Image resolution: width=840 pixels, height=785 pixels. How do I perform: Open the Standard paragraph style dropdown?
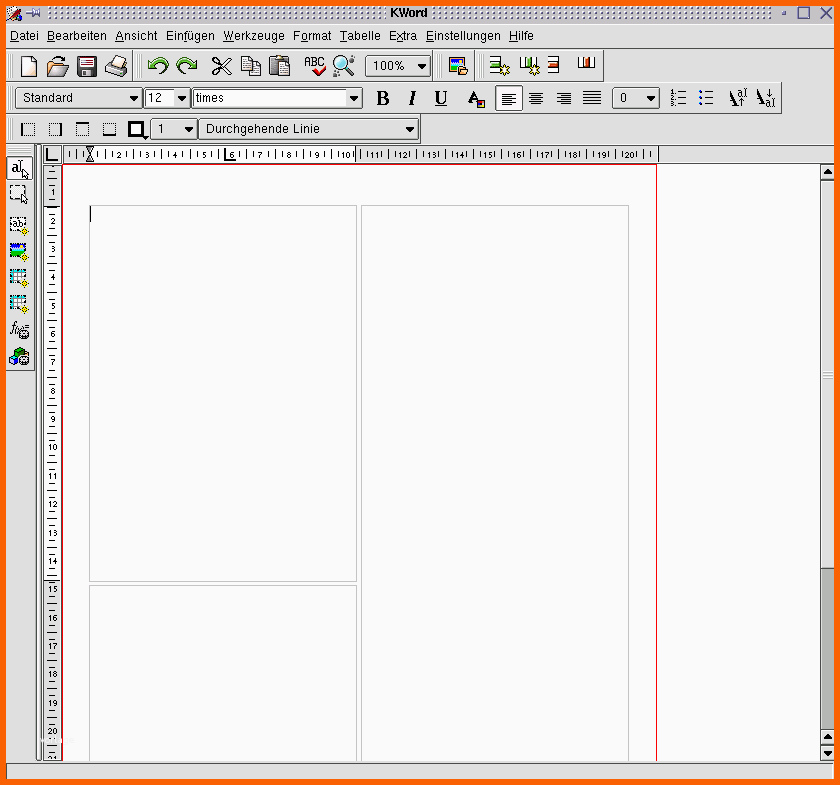(x=79, y=98)
